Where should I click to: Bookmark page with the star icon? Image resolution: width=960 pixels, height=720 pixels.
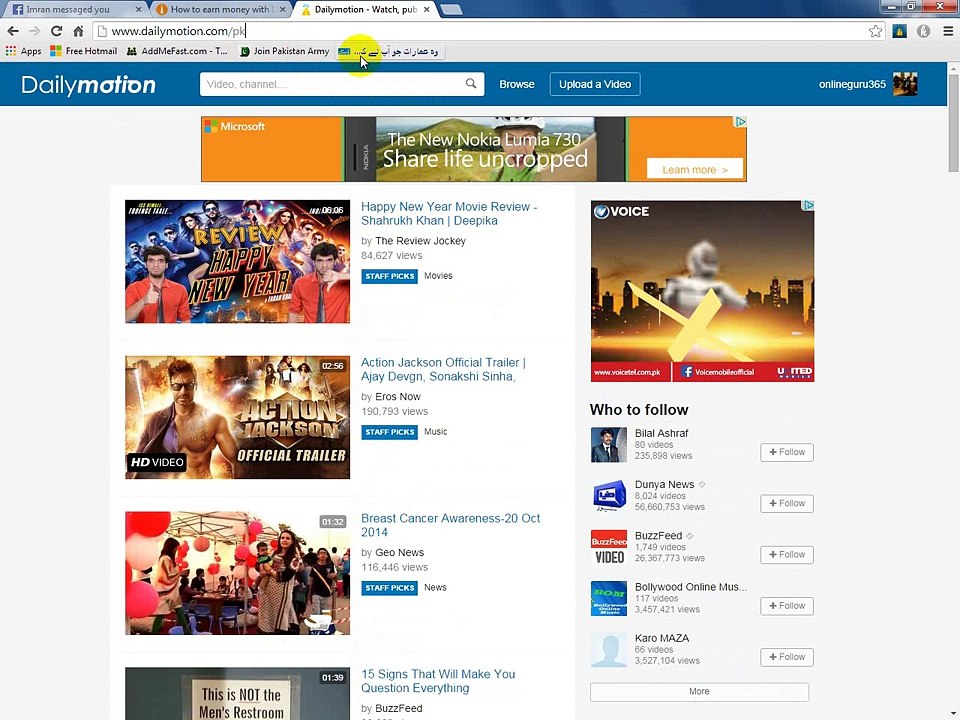(x=876, y=31)
